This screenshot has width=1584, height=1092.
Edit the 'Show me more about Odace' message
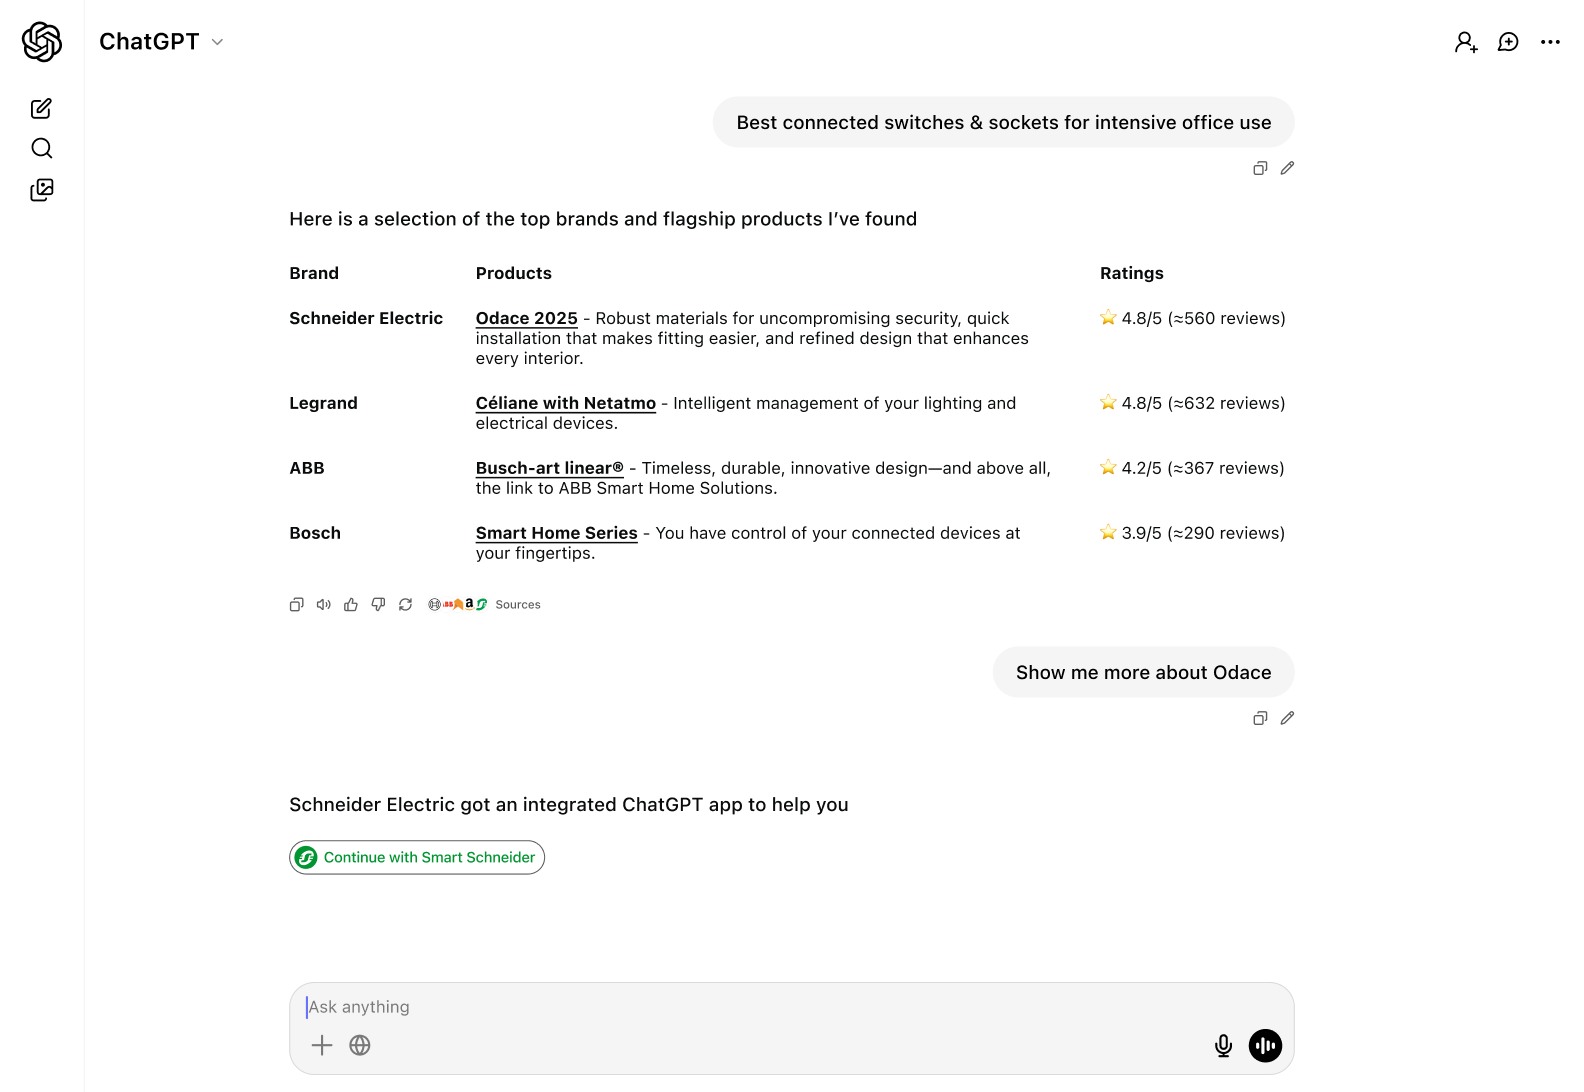[x=1287, y=718]
